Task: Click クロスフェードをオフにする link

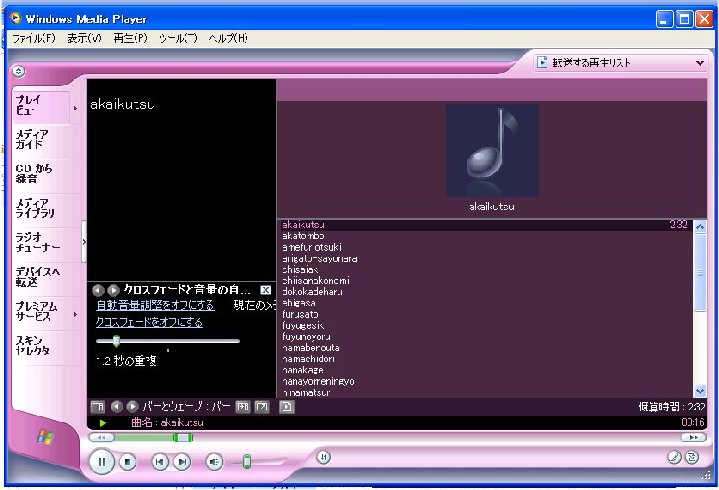Action: [149, 322]
